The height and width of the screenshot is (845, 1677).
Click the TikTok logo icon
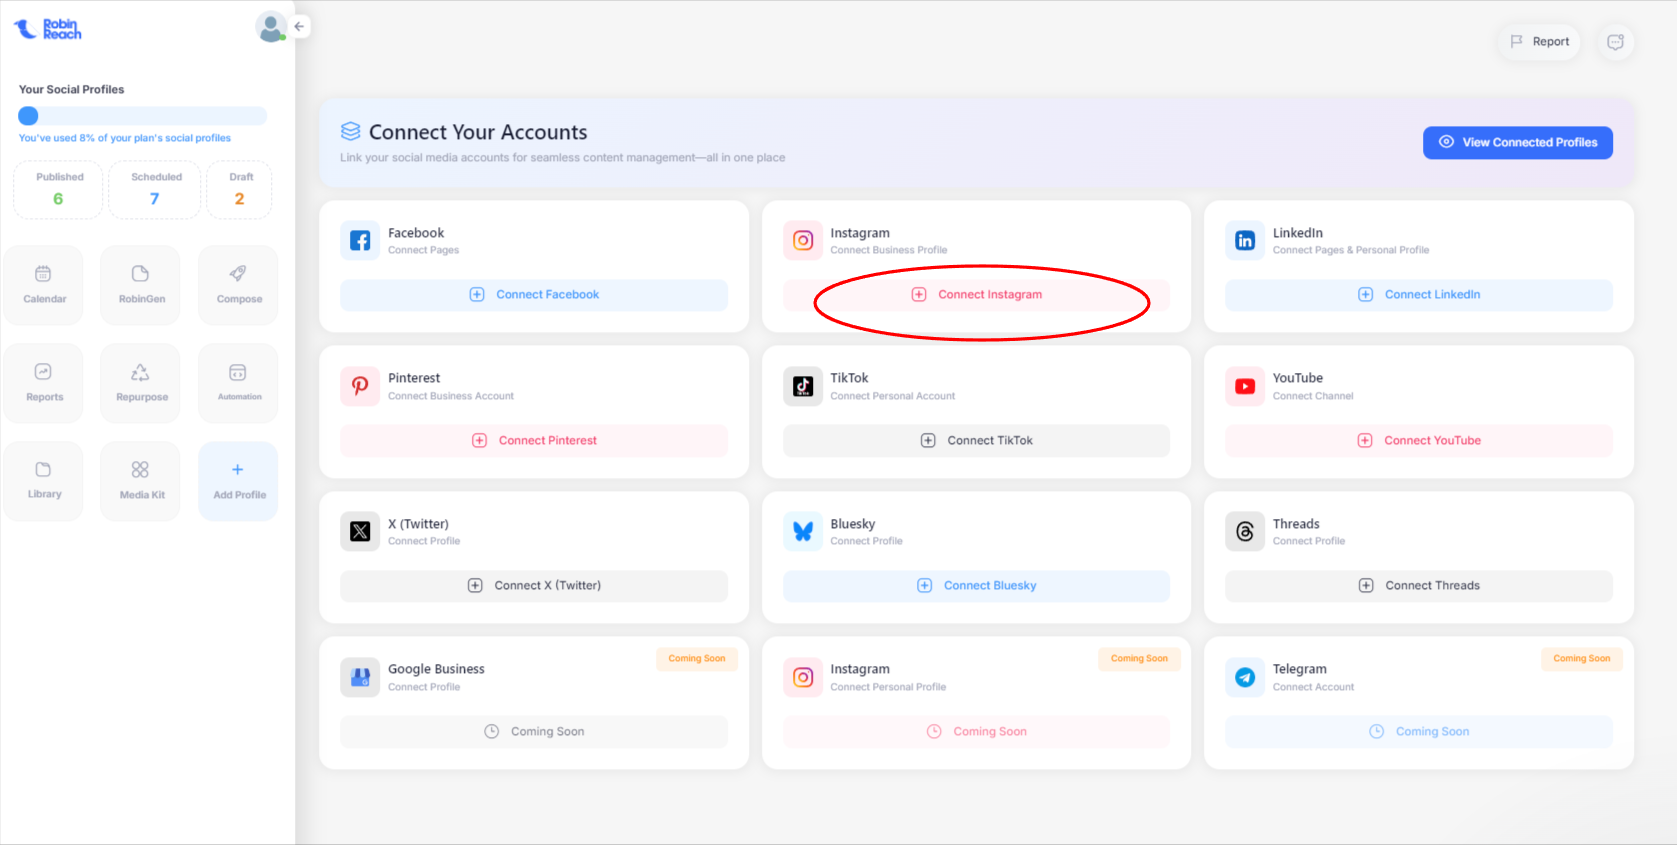pyautogui.click(x=803, y=386)
